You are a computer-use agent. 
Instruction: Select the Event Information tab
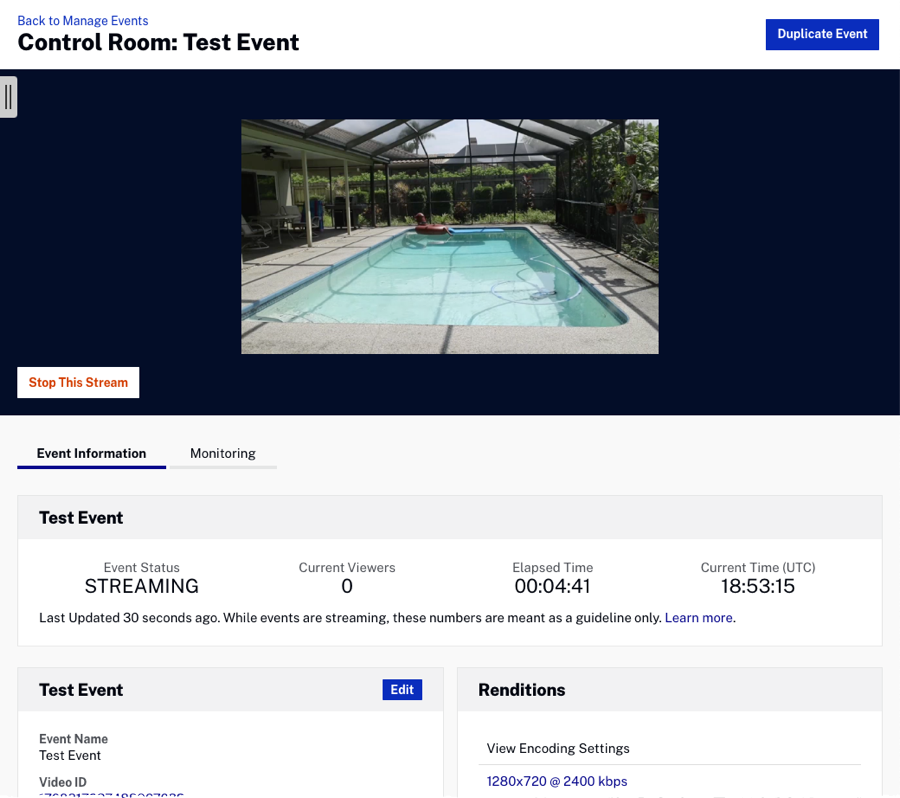point(91,453)
